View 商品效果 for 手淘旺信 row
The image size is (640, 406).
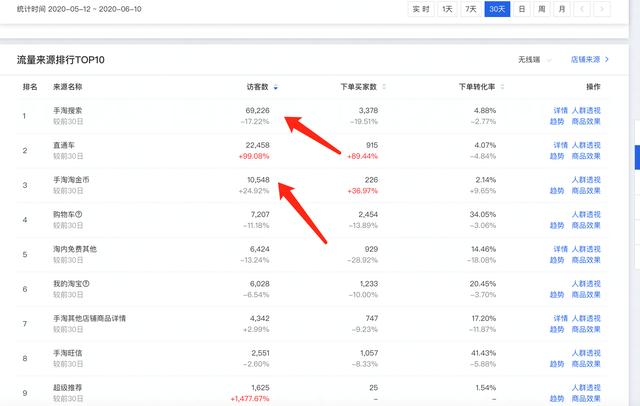586,364
